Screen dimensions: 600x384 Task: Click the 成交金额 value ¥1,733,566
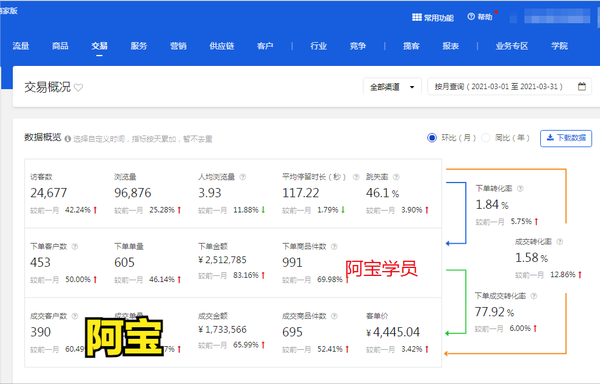[222, 330]
